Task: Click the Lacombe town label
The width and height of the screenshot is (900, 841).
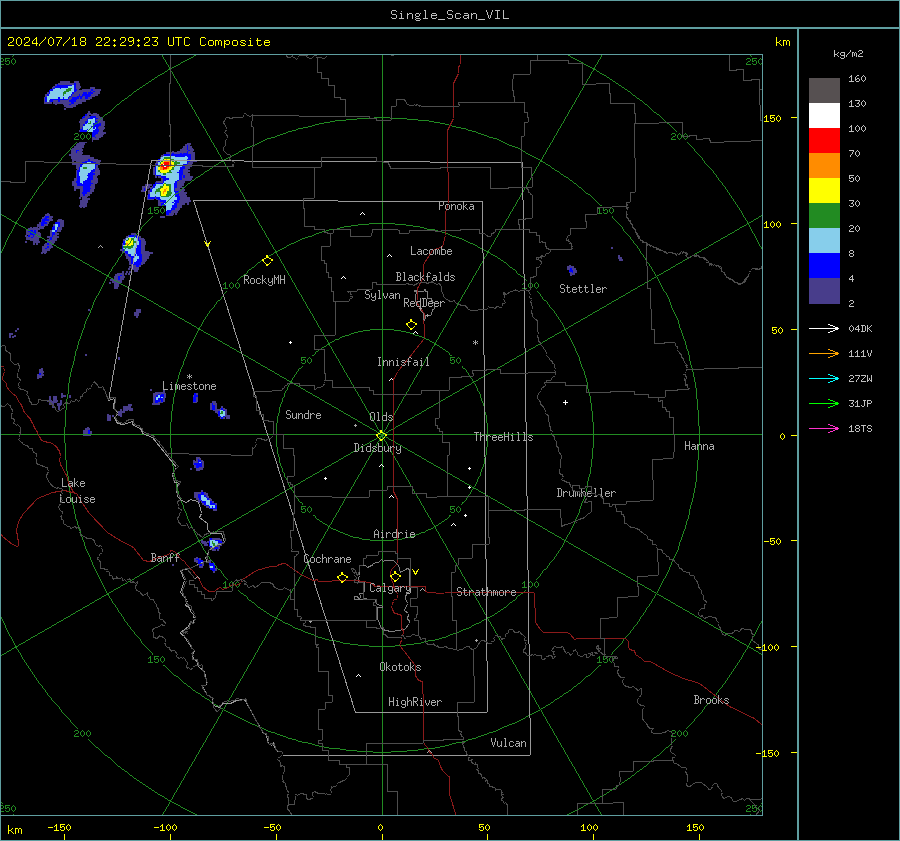Action: (431, 251)
